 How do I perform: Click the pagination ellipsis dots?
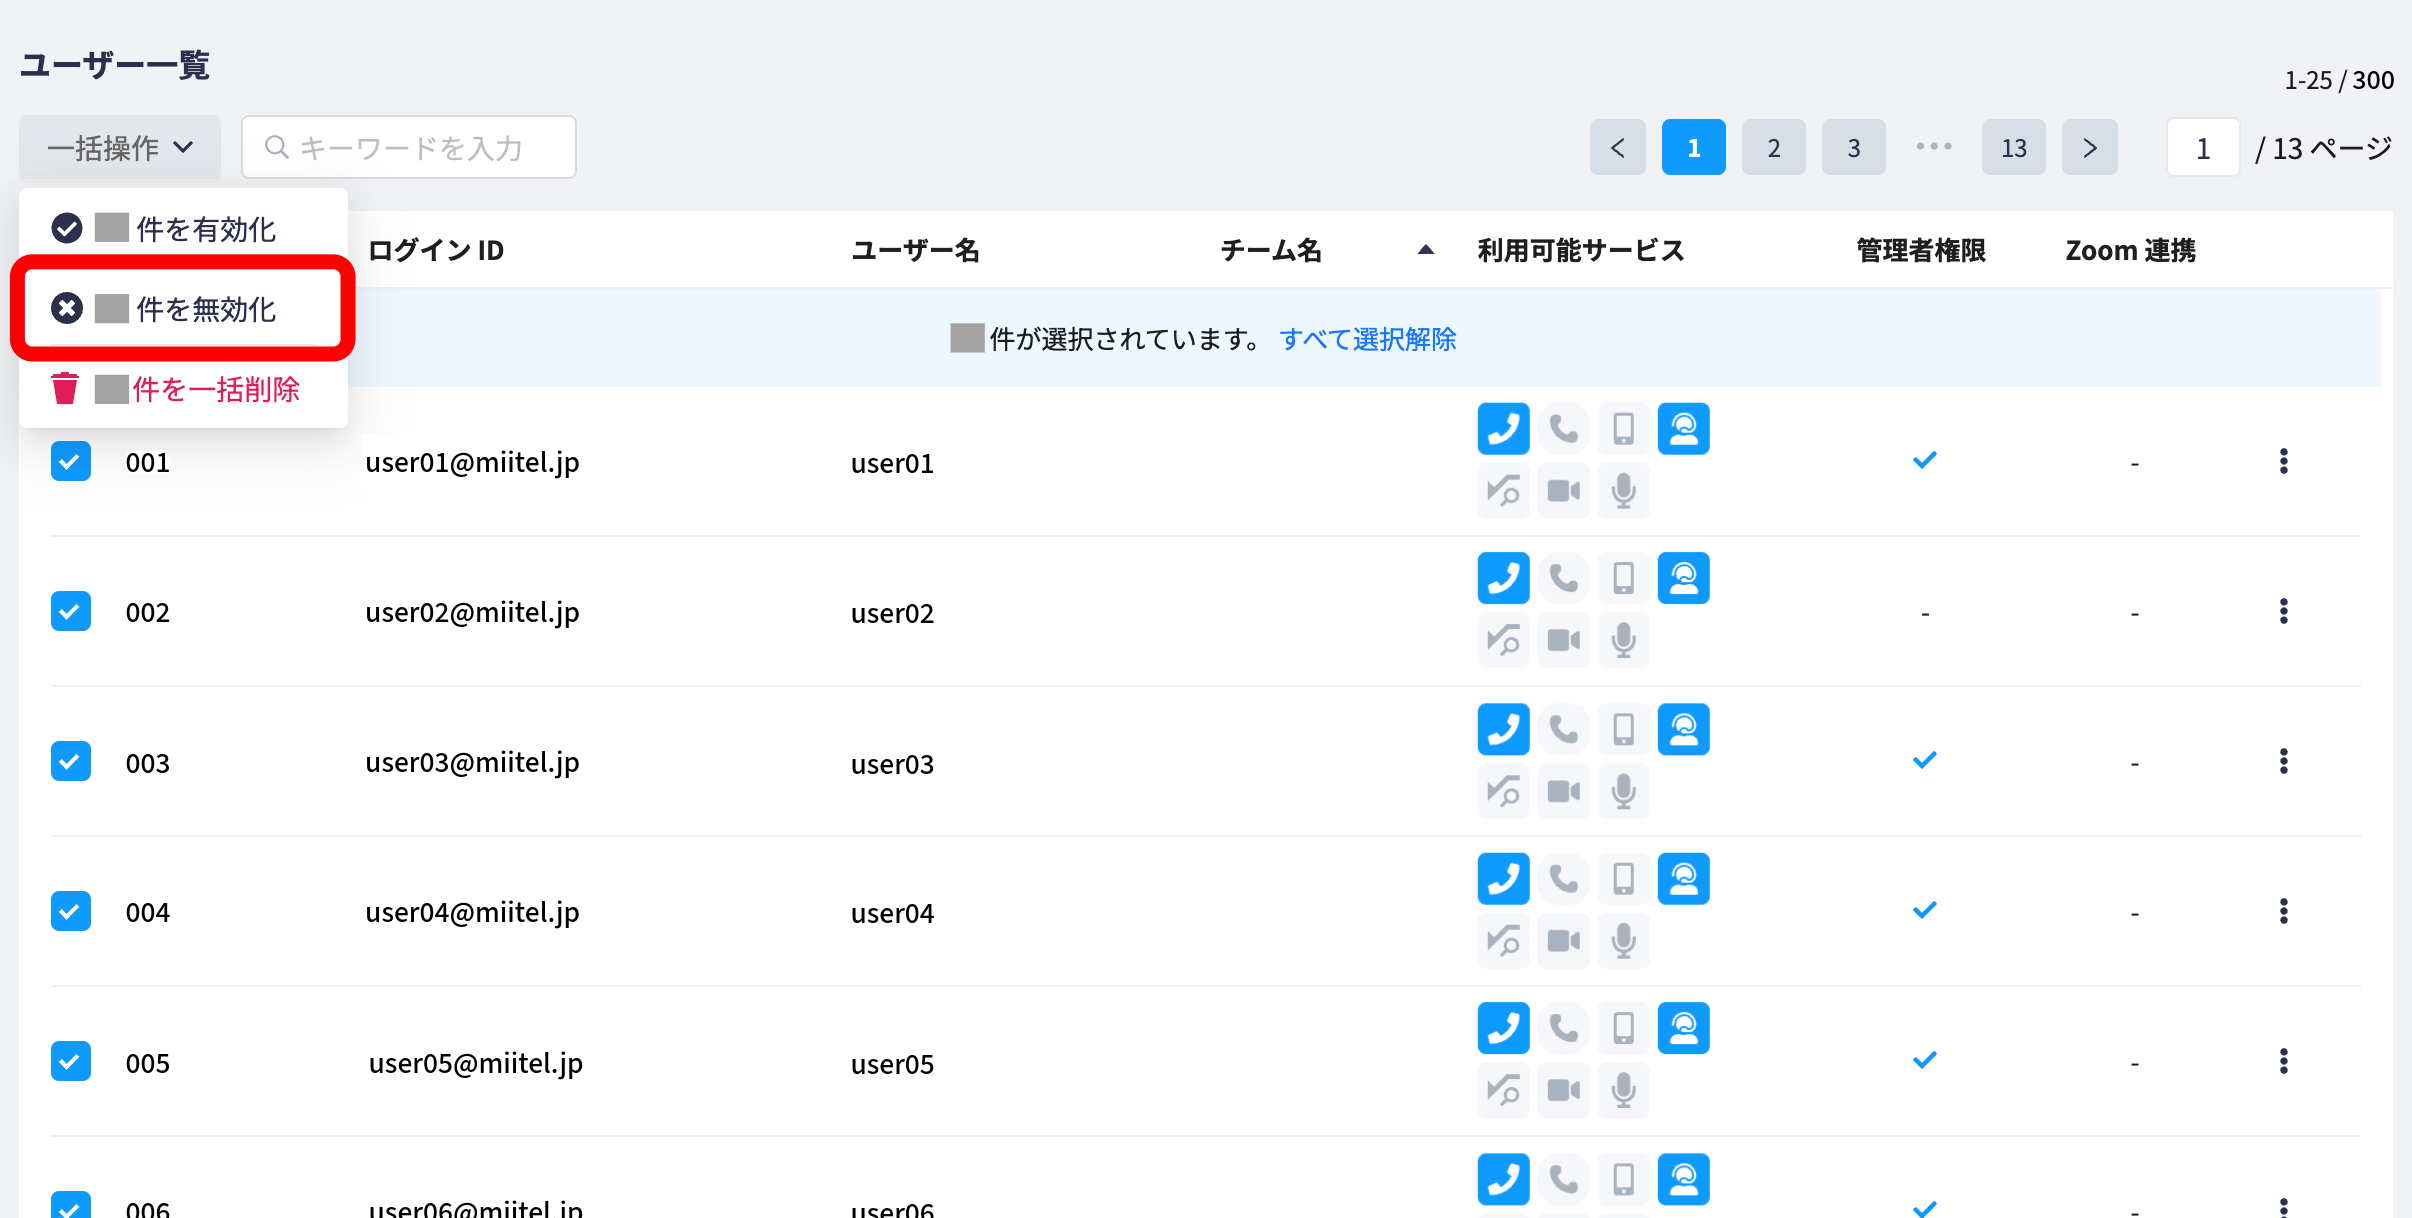click(1933, 147)
